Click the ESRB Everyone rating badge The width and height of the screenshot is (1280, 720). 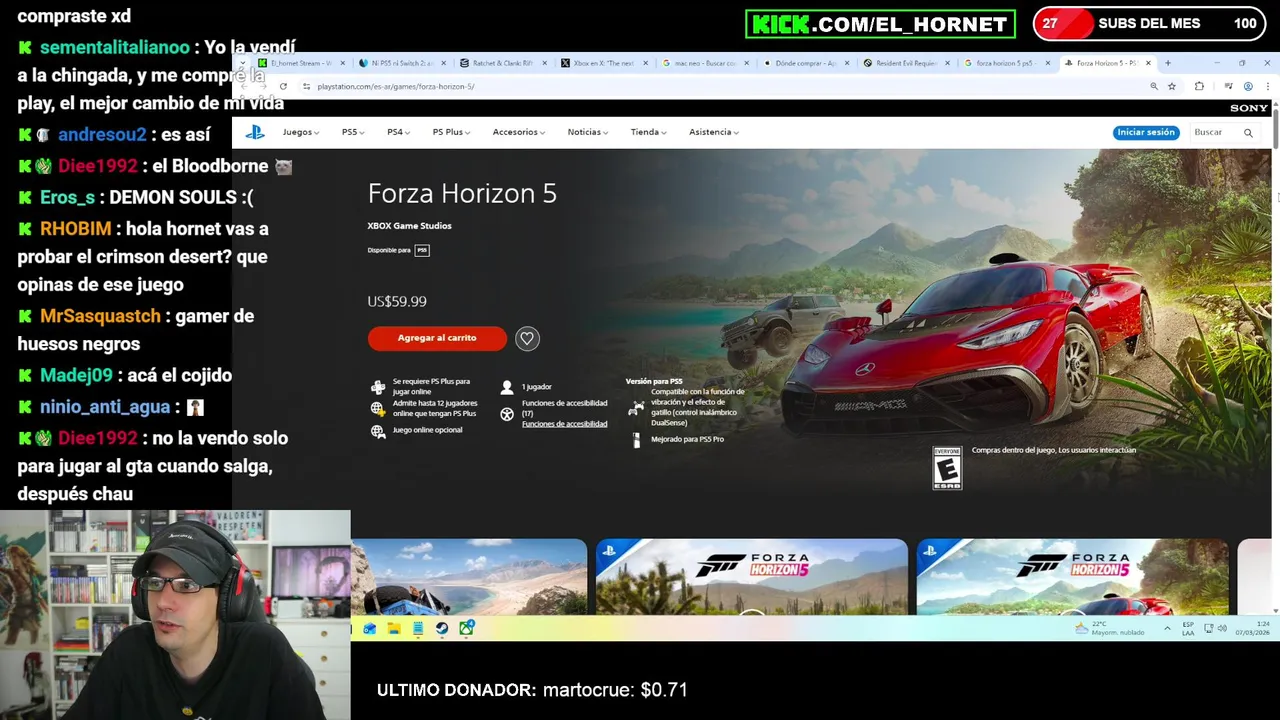coord(947,468)
